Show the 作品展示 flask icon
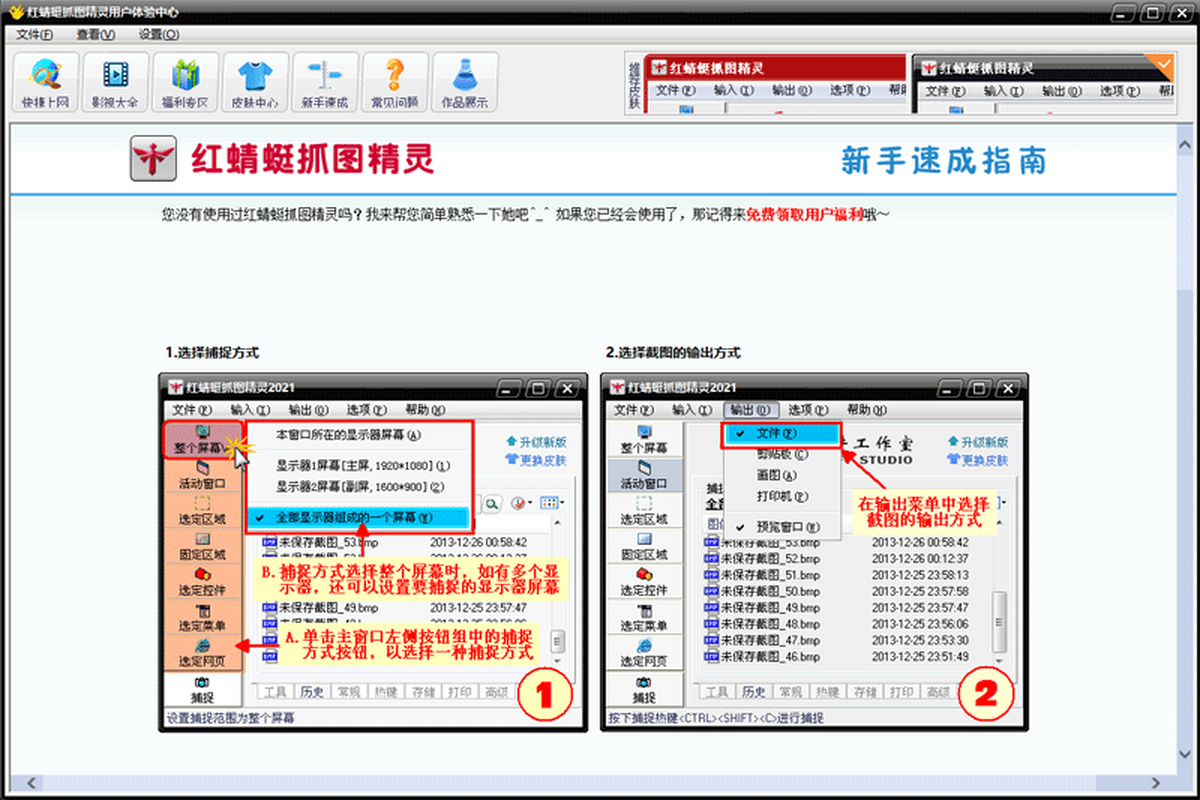Viewport: 1200px width, 800px height. [464, 82]
